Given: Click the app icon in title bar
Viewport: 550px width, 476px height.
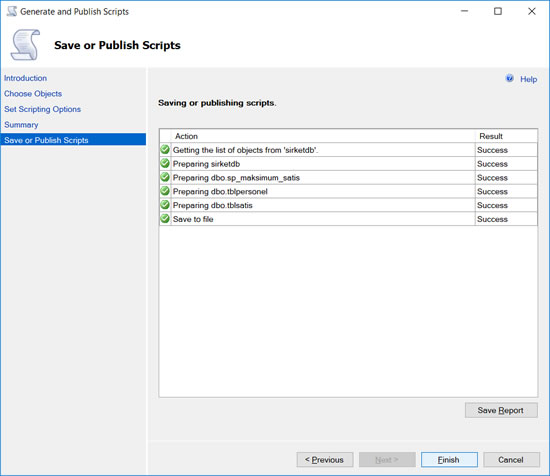Looking at the screenshot, I should click(x=12, y=11).
